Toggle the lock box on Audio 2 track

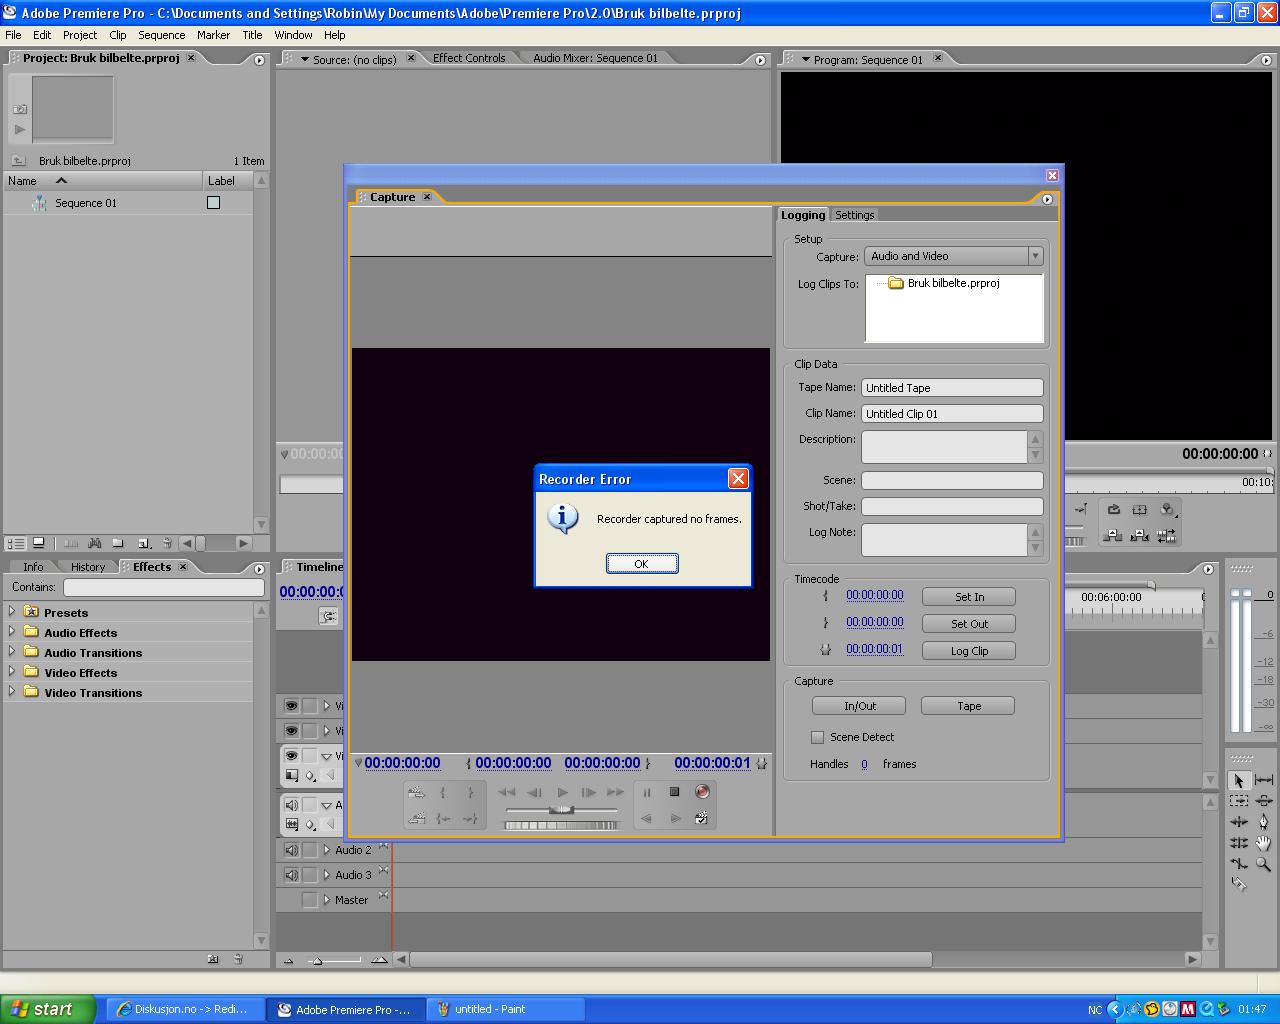coord(310,850)
